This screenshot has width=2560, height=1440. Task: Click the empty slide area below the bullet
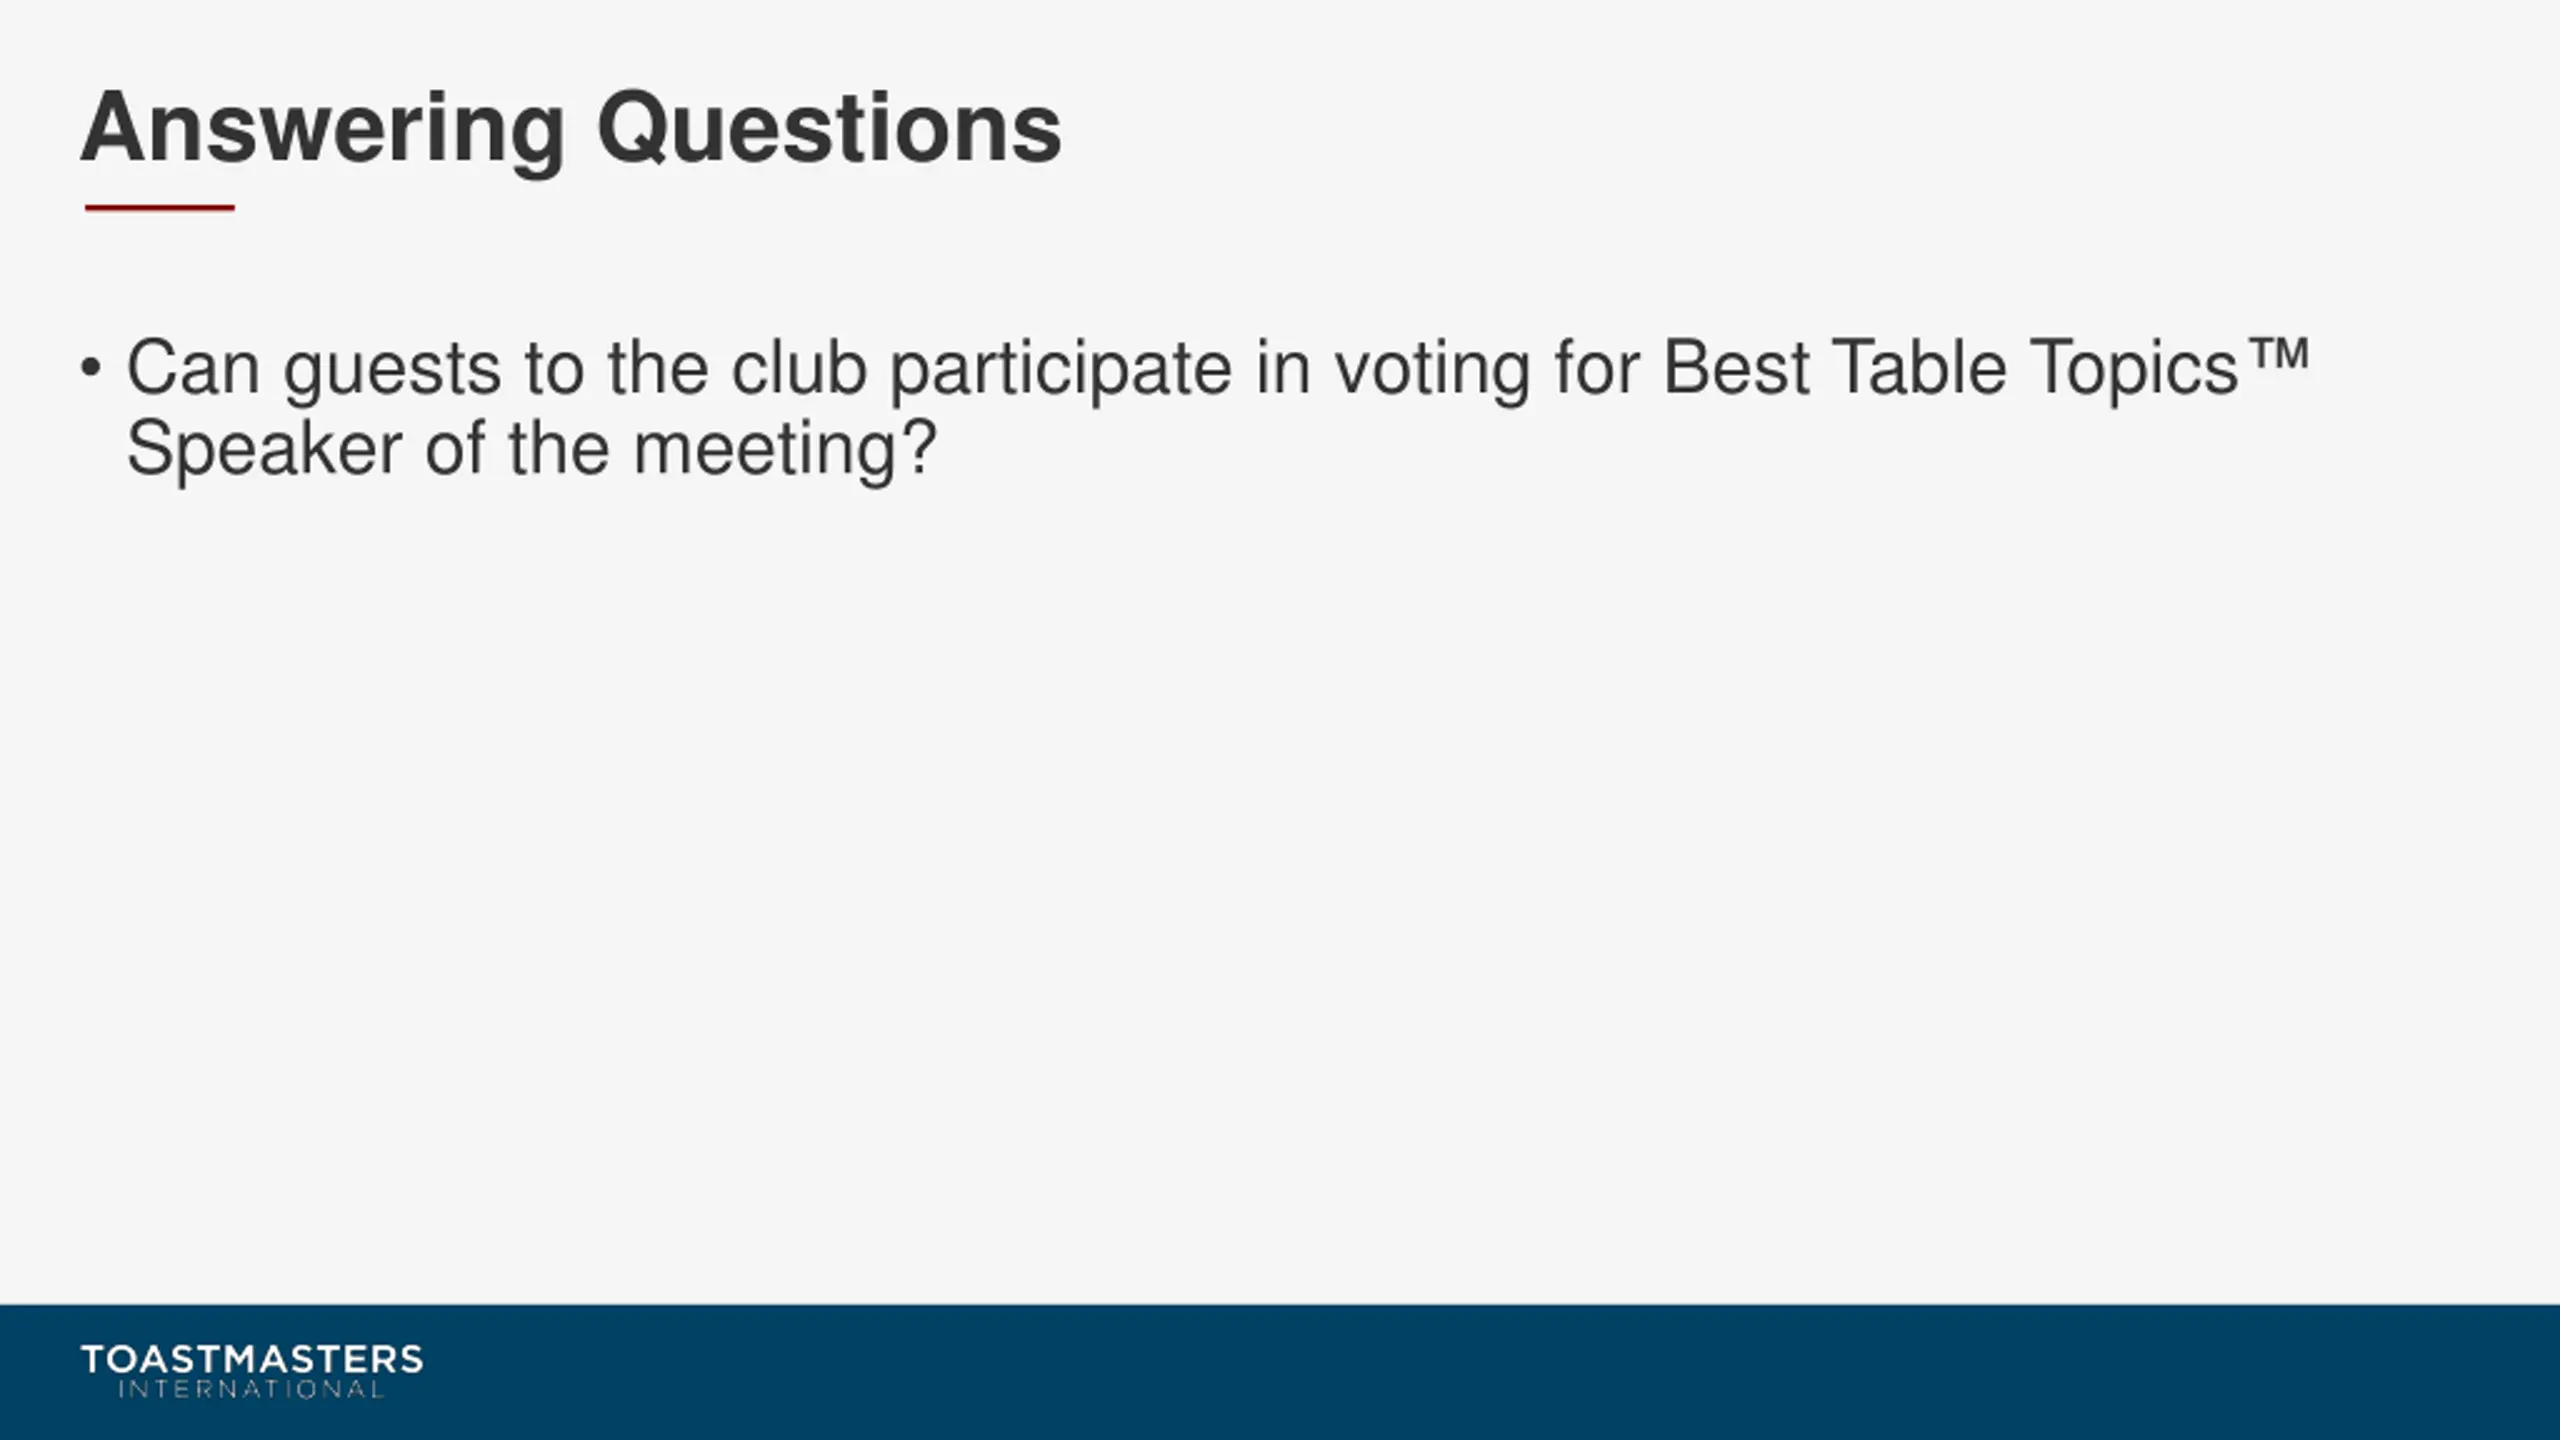1280,880
